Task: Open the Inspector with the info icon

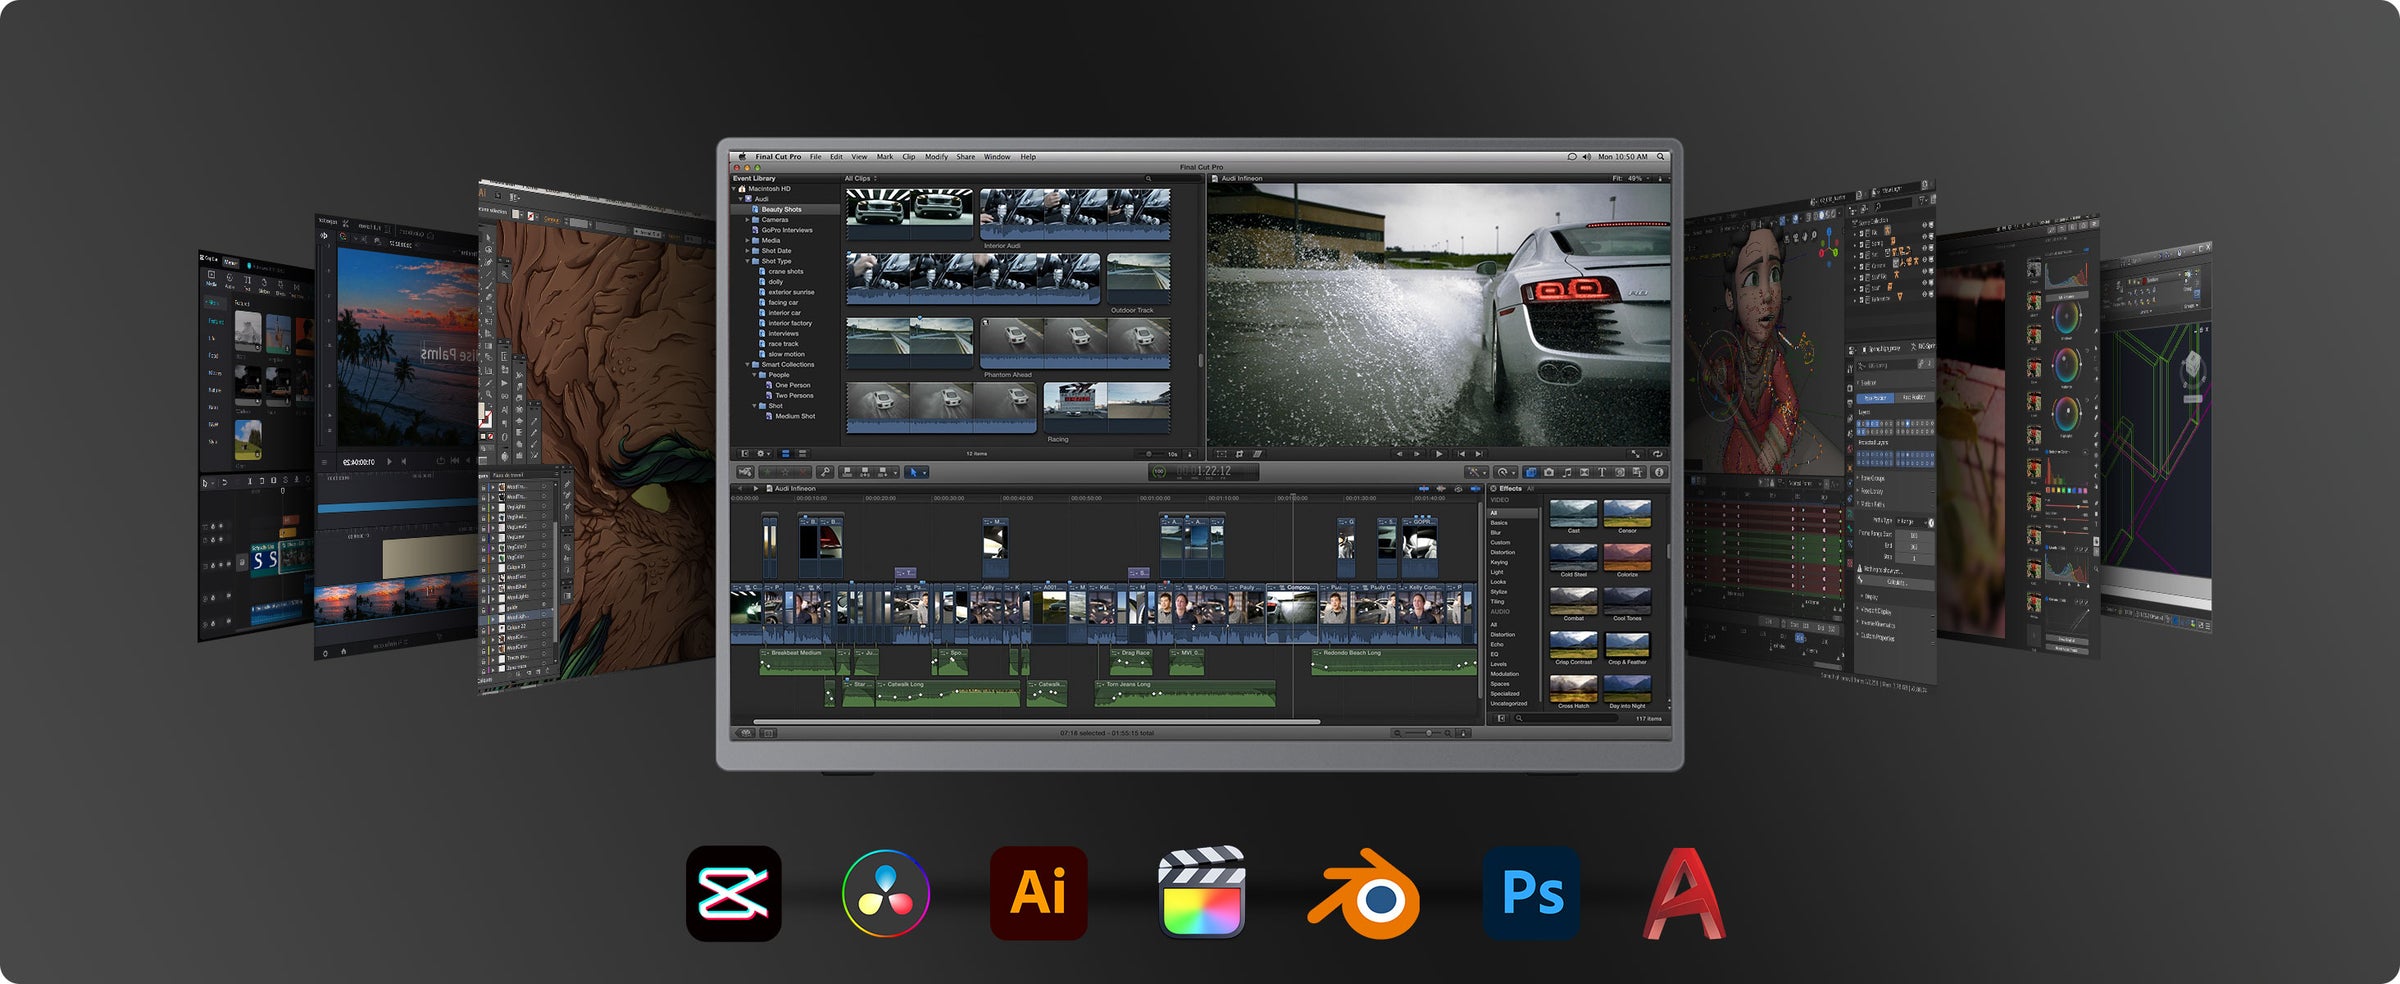Action: 1659,472
